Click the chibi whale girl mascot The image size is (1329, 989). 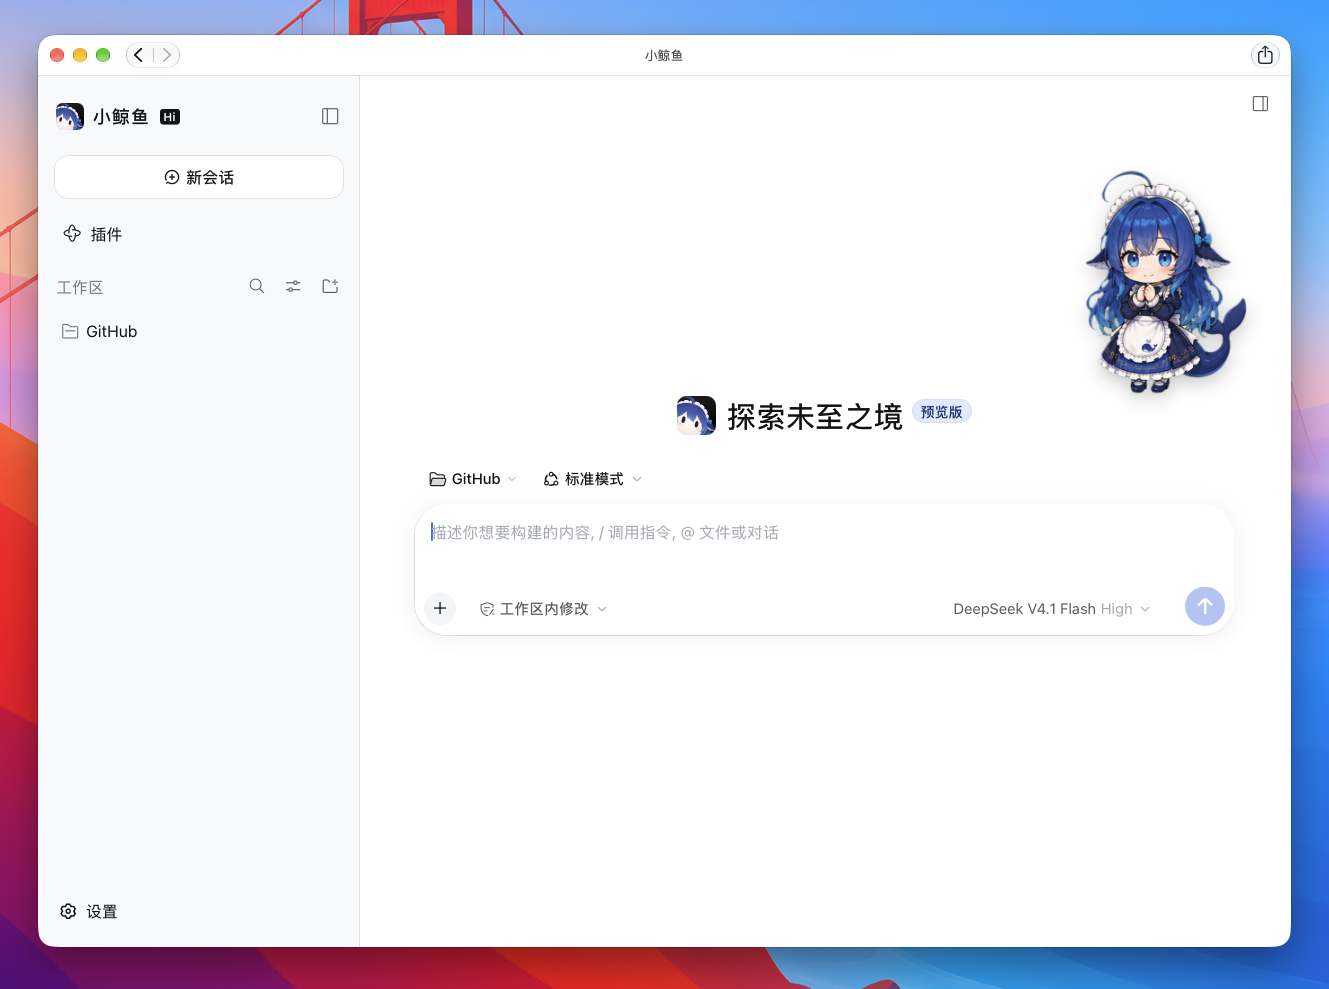[1165, 283]
